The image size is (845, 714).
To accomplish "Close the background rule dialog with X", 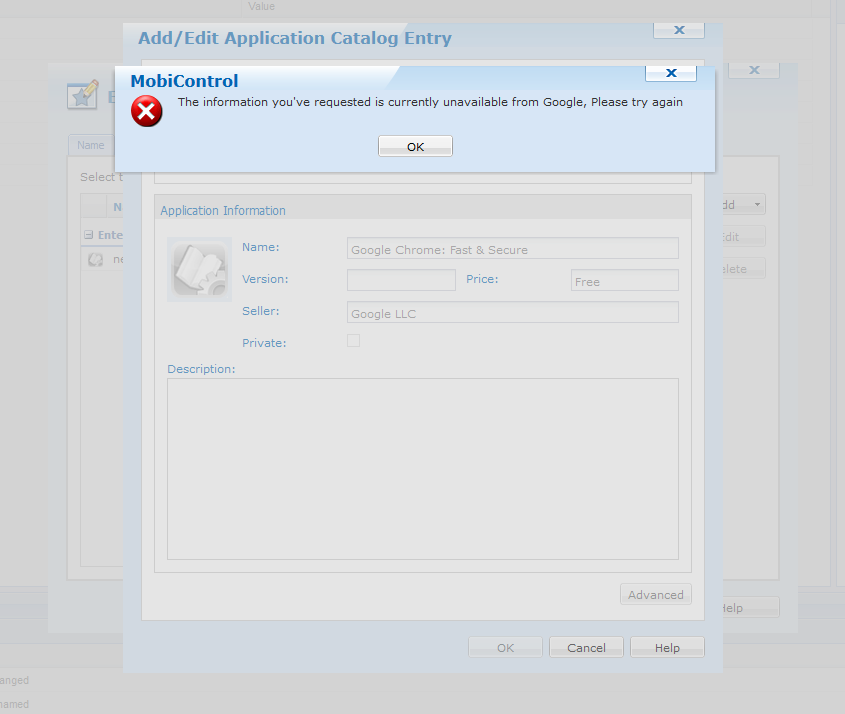I will pos(755,70).
